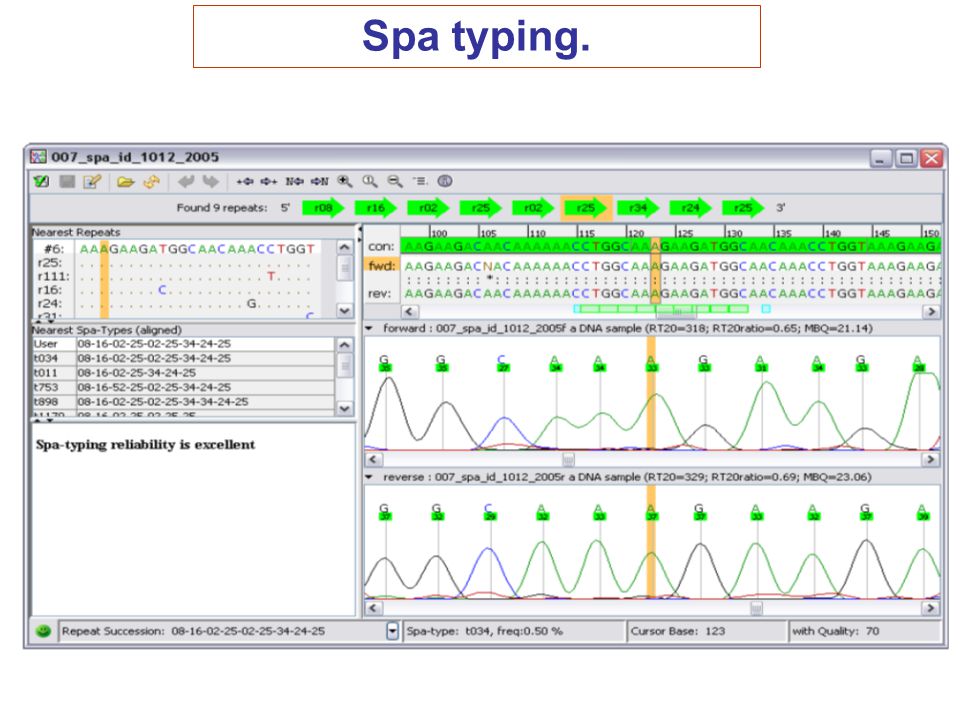Click the plus-before-arrows toolbar icon
This screenshot has width=960, height=720.
(245, 181)
